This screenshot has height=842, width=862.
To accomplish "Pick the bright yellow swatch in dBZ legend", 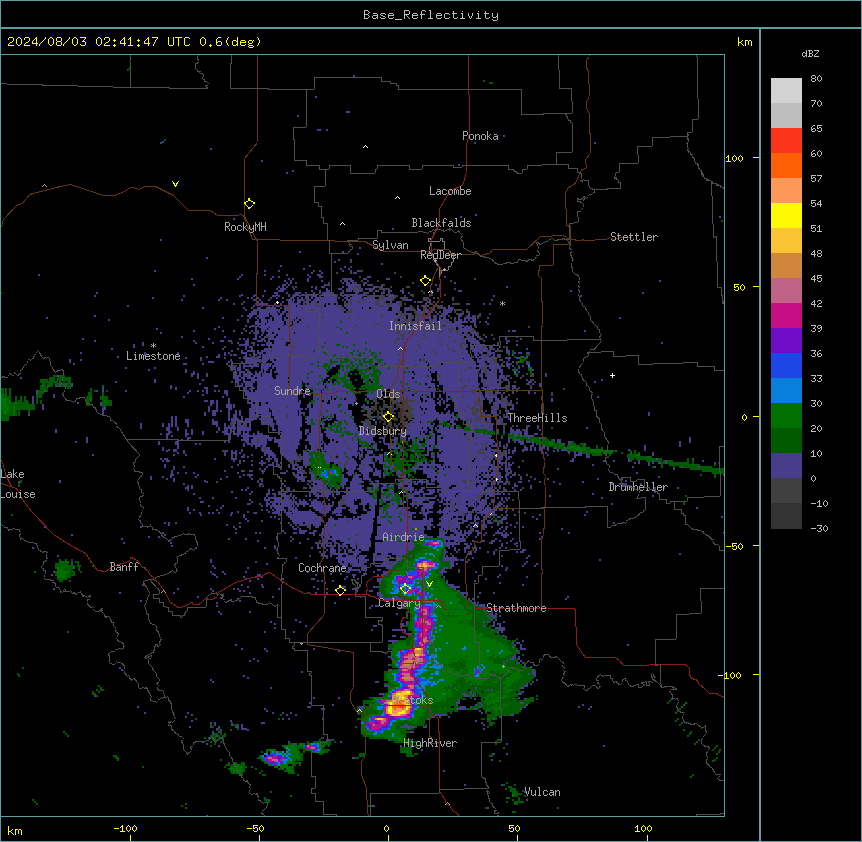I will [786, 215].
